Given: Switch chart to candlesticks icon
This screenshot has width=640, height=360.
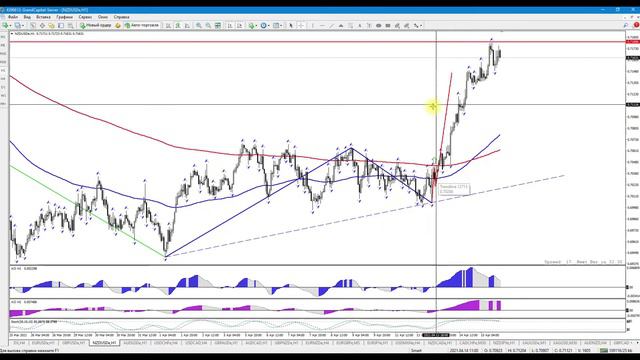Looking at the screenshot, I should tap(178, 25).
